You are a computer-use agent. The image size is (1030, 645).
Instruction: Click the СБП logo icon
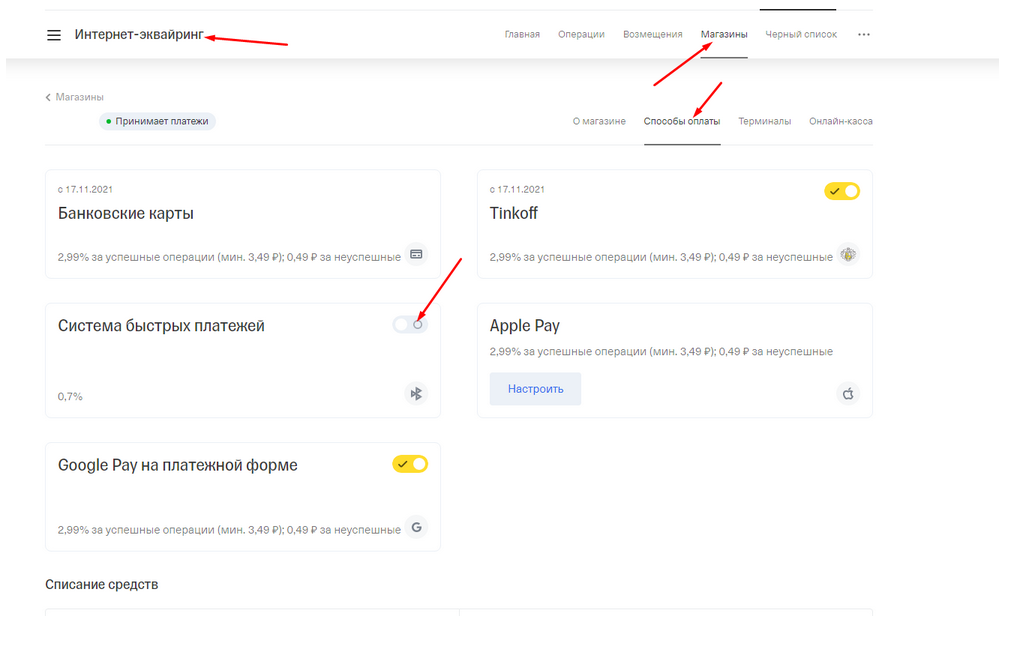pos(416,393)
